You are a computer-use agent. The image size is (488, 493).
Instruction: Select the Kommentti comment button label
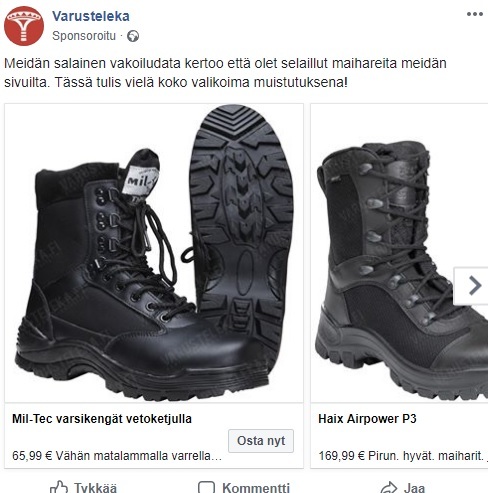click(256, 488)
